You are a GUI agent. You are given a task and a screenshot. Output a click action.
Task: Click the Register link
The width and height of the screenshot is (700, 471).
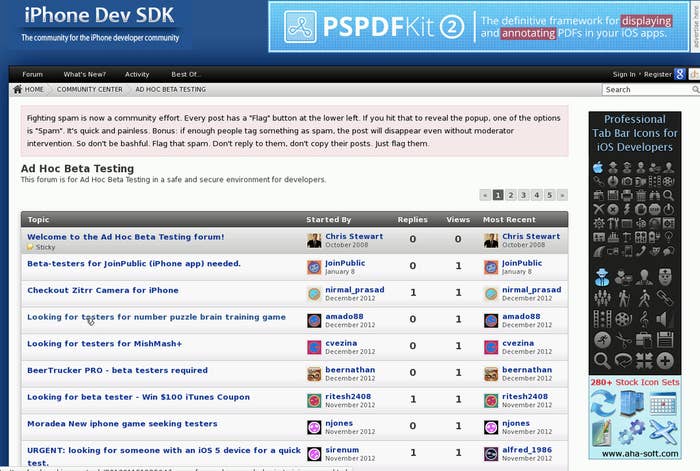(658, 74)
